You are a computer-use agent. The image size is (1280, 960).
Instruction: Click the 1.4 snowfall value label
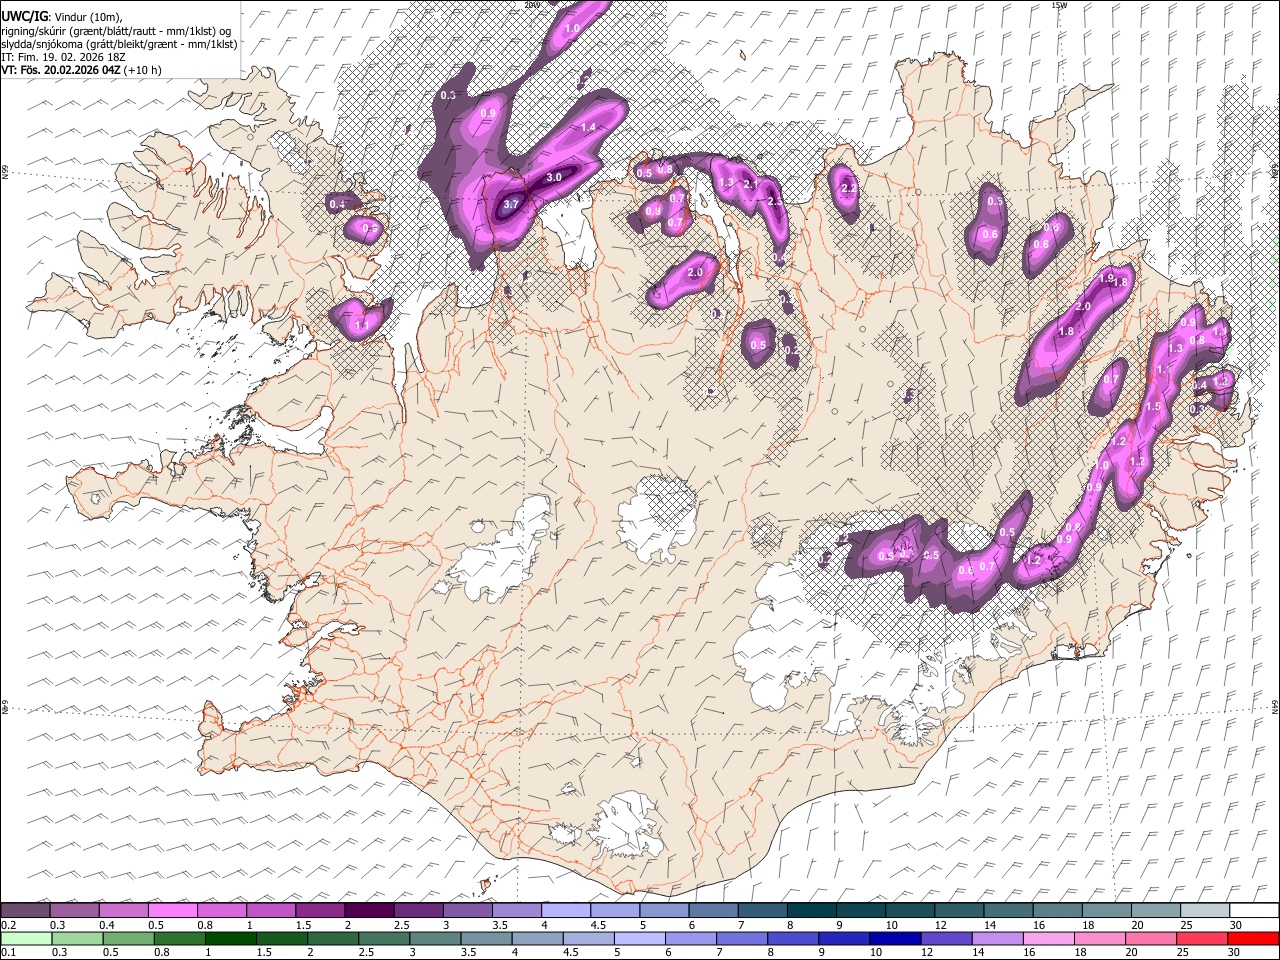[x=588, y=127]
